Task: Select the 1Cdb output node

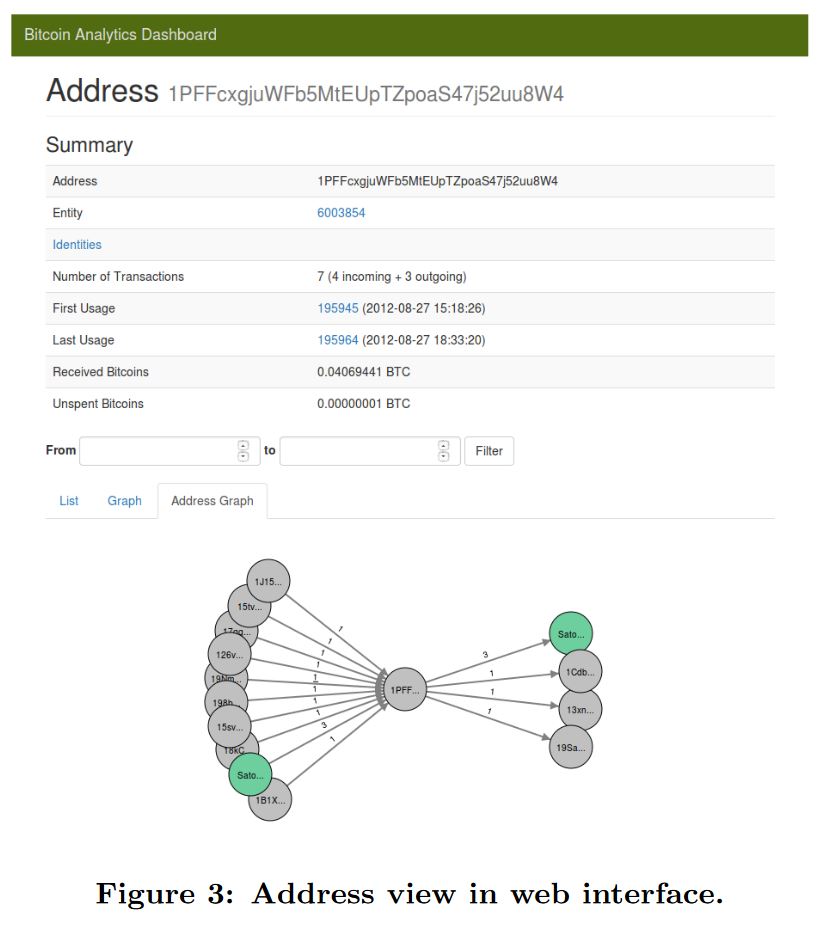Action: pyautogui.click(x=580, y=672)
